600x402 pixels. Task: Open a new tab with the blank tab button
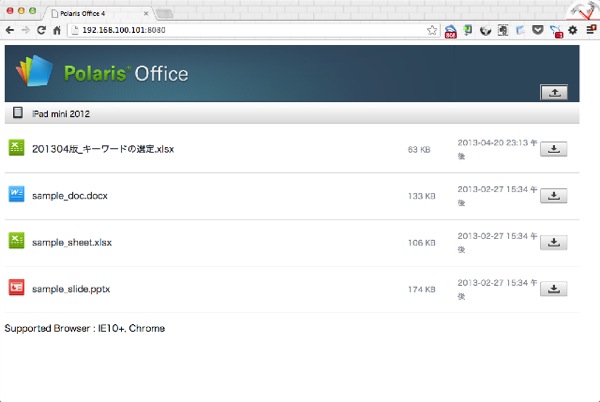click(x=165, y=14)
